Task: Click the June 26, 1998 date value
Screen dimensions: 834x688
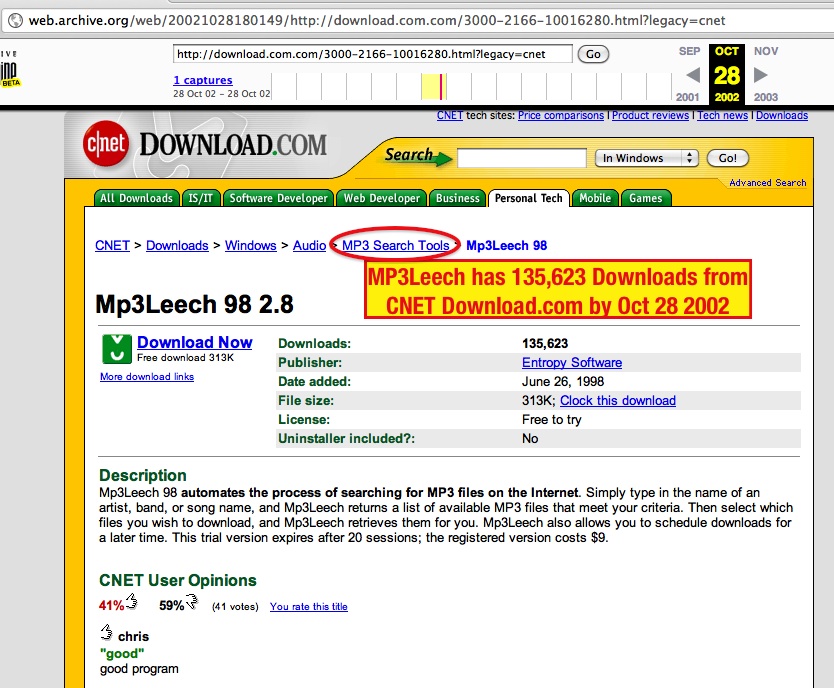Action: 563,382
